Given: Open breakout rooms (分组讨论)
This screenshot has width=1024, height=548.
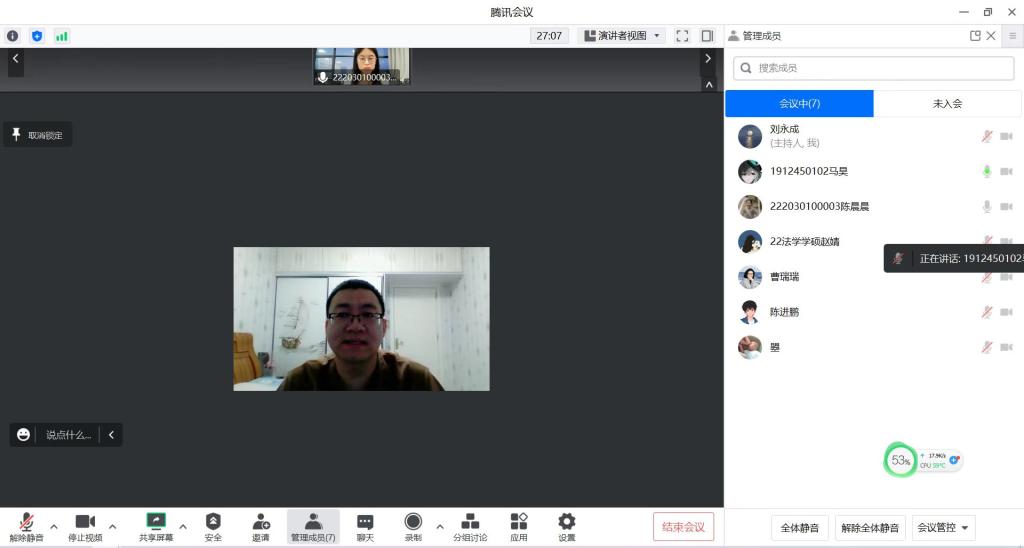Looking at the screenshot, I should pos(470,522).
